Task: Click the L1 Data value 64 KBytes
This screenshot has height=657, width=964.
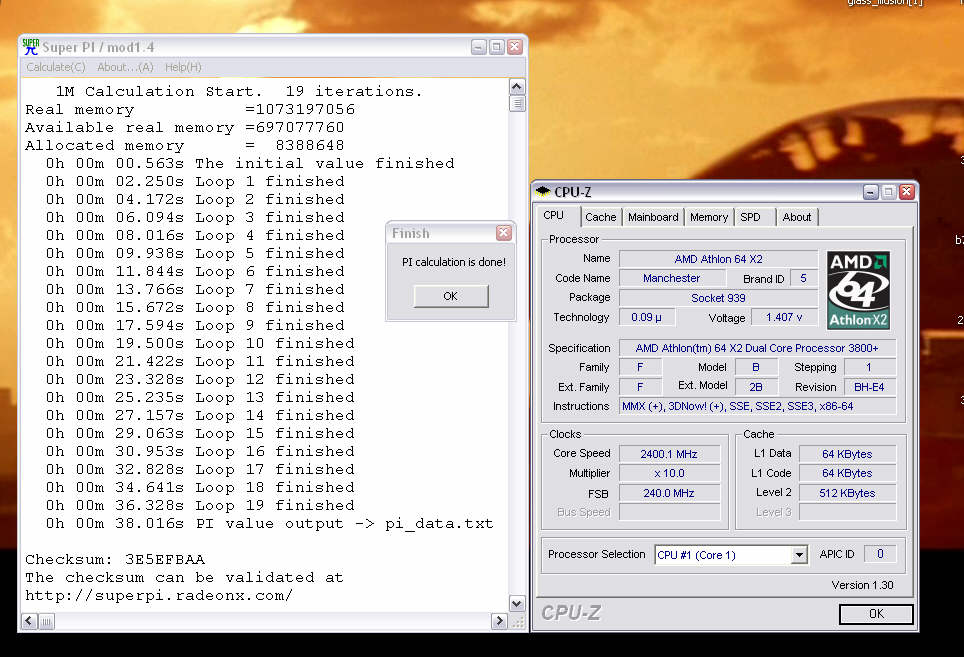Action: [847, 454]
